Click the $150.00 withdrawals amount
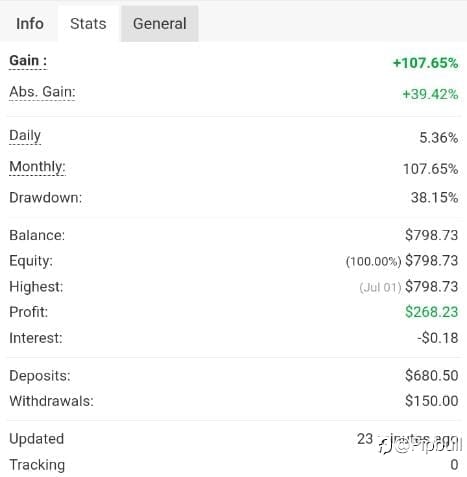The height and width of the screenshot is (477, 467). 432,401
